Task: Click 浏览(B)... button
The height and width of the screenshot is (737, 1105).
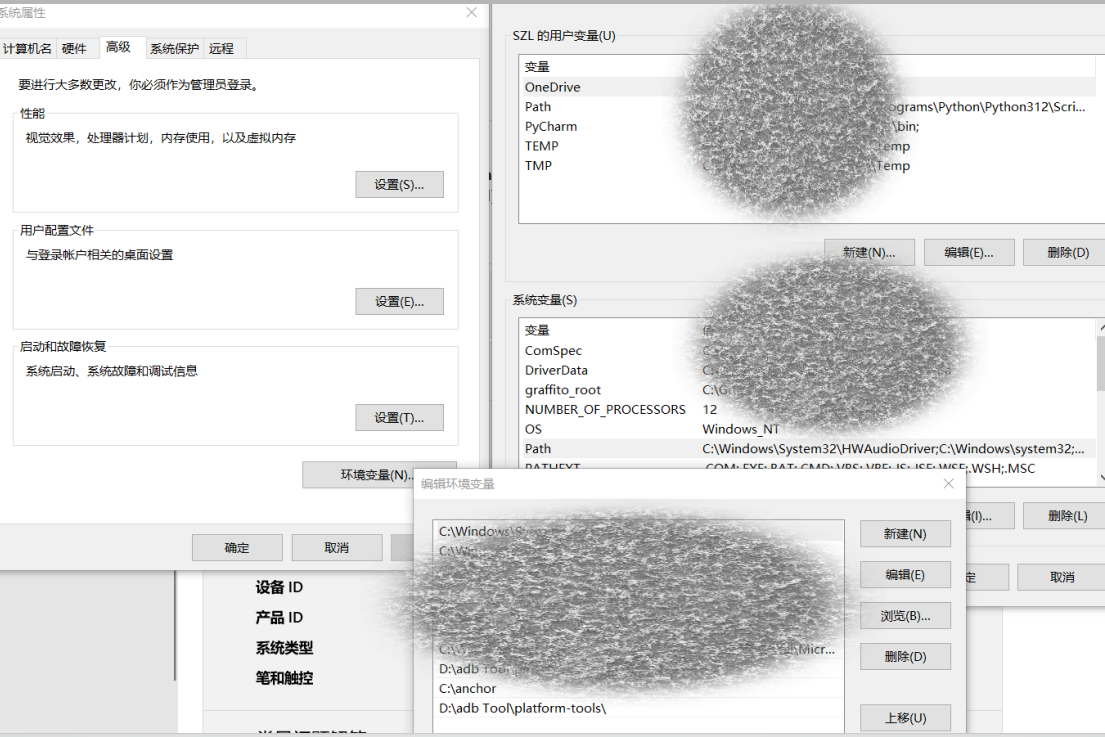Action: (905, 616)
